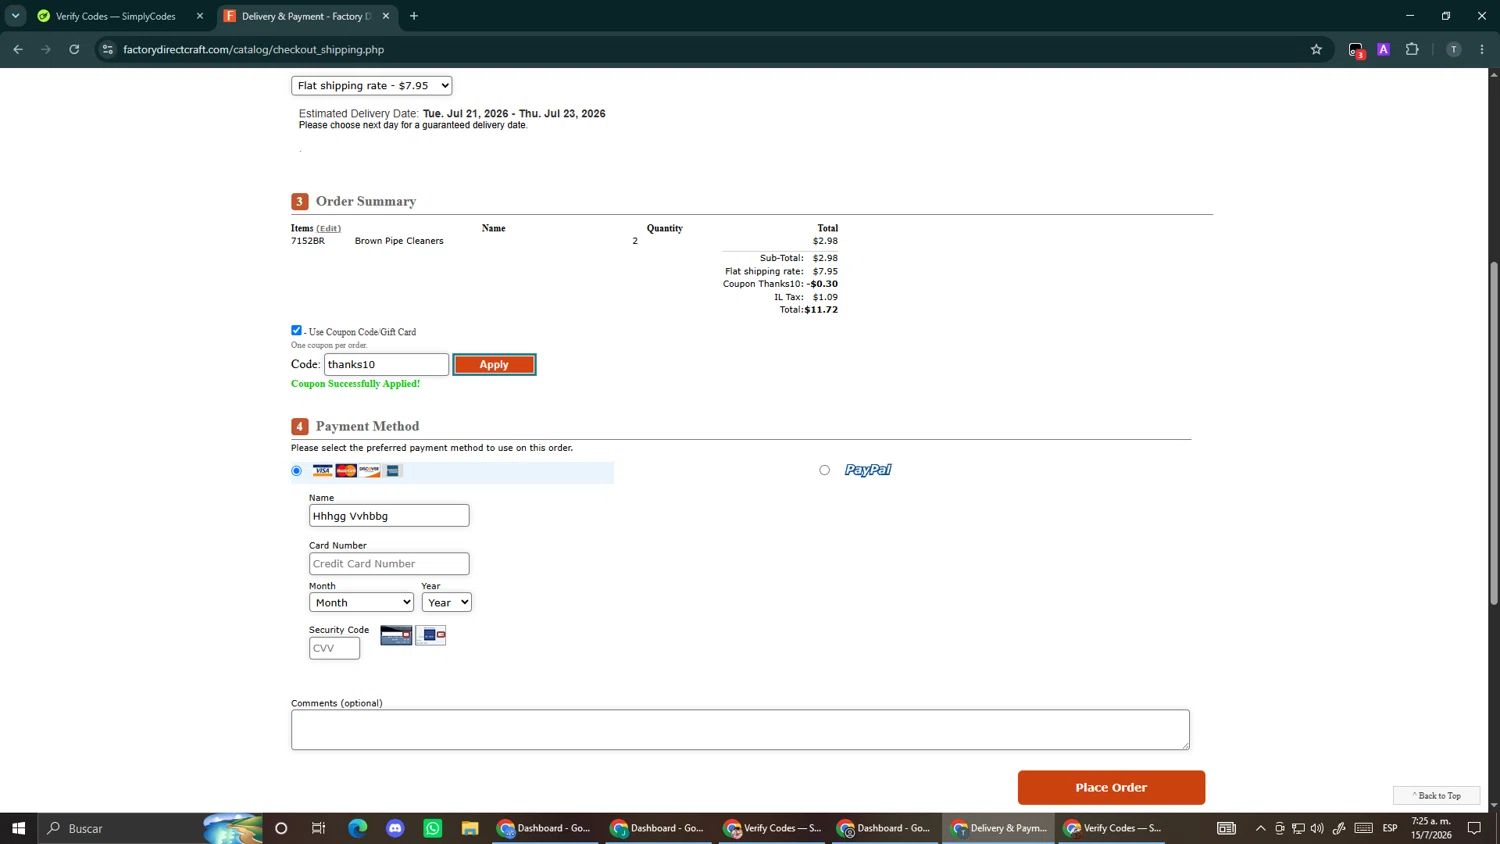Screen dimensions: 1500x844
Task: Click the PayPal logo
Action: (x=868, y=470)
